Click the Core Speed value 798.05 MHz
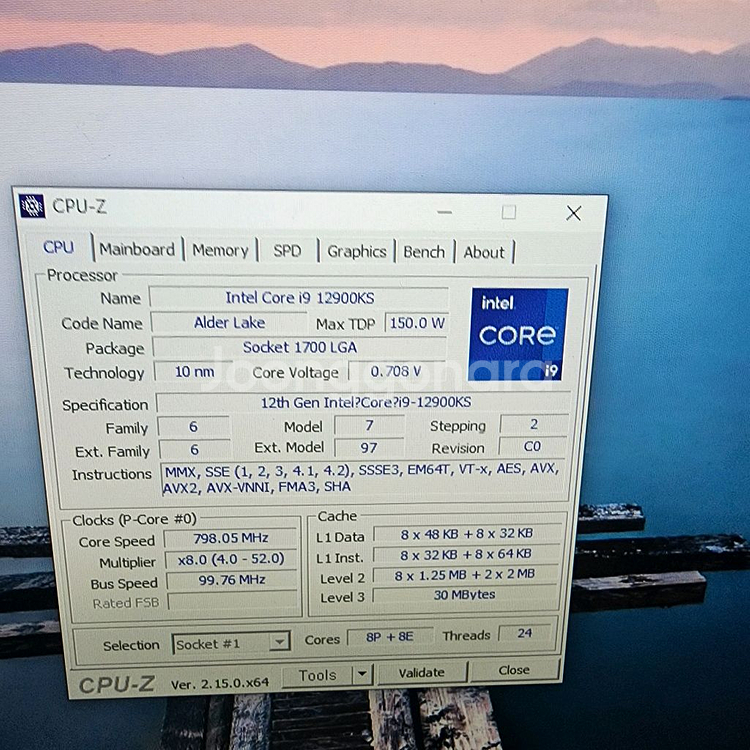 (231, 538)
